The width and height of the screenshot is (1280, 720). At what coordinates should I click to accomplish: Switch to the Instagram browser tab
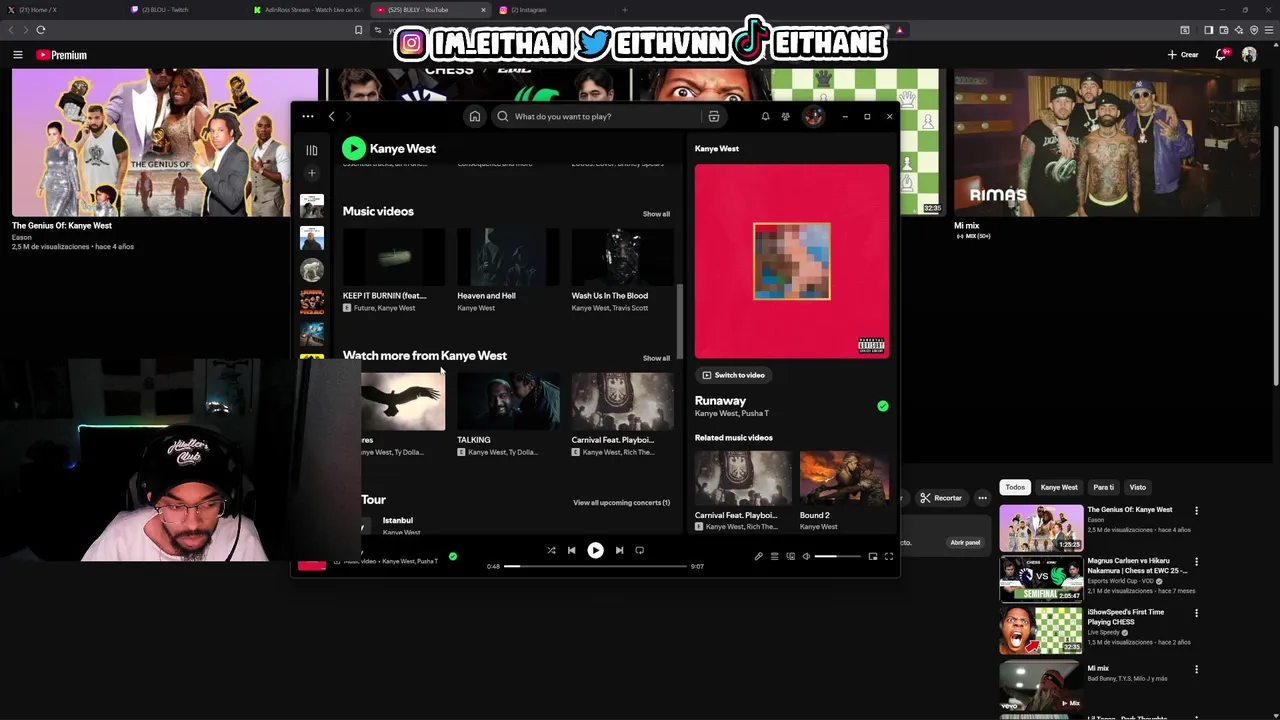coord(530,10)
